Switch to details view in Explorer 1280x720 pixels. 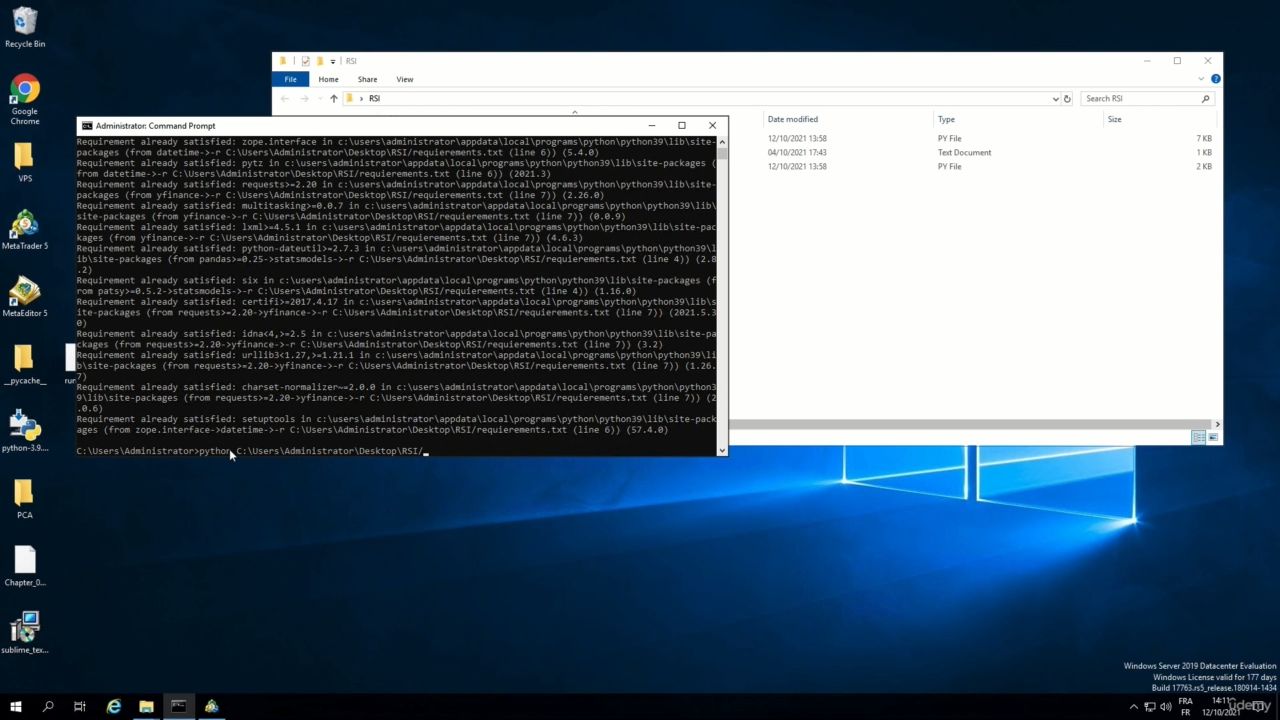pyautogui.click(x=1198, y=437)
